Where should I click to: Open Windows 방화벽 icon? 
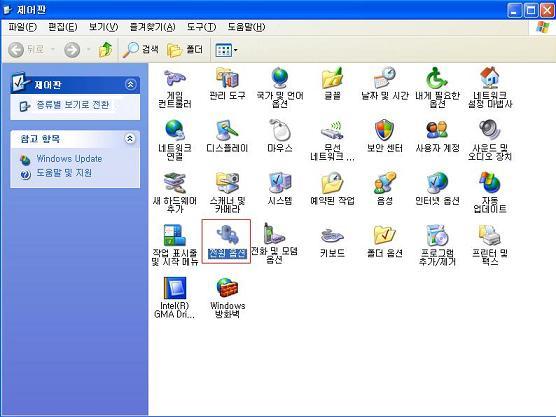pos(227,288)
